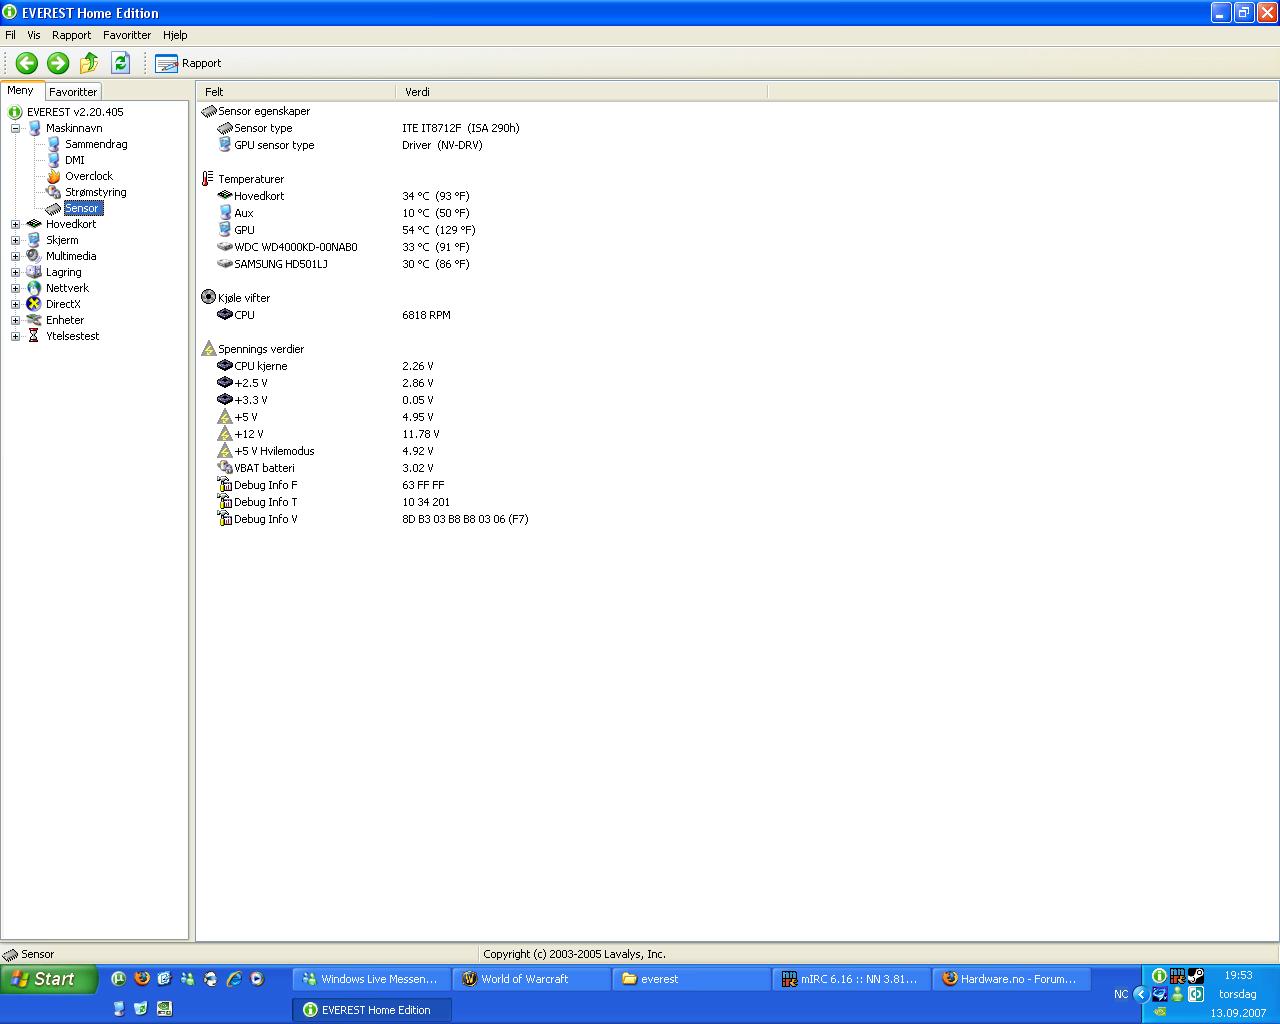The image size is (1280, 1024).
Task: Switch to the Favoritter tab
Action: (73, 91)
